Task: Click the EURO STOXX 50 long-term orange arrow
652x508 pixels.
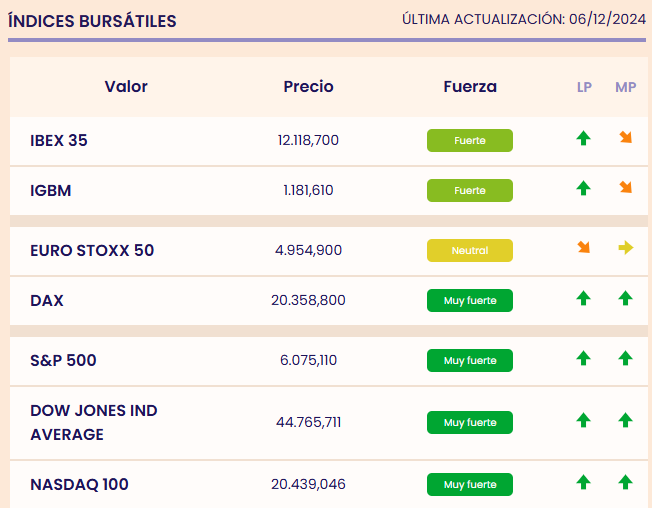Action: coord(584,248)
